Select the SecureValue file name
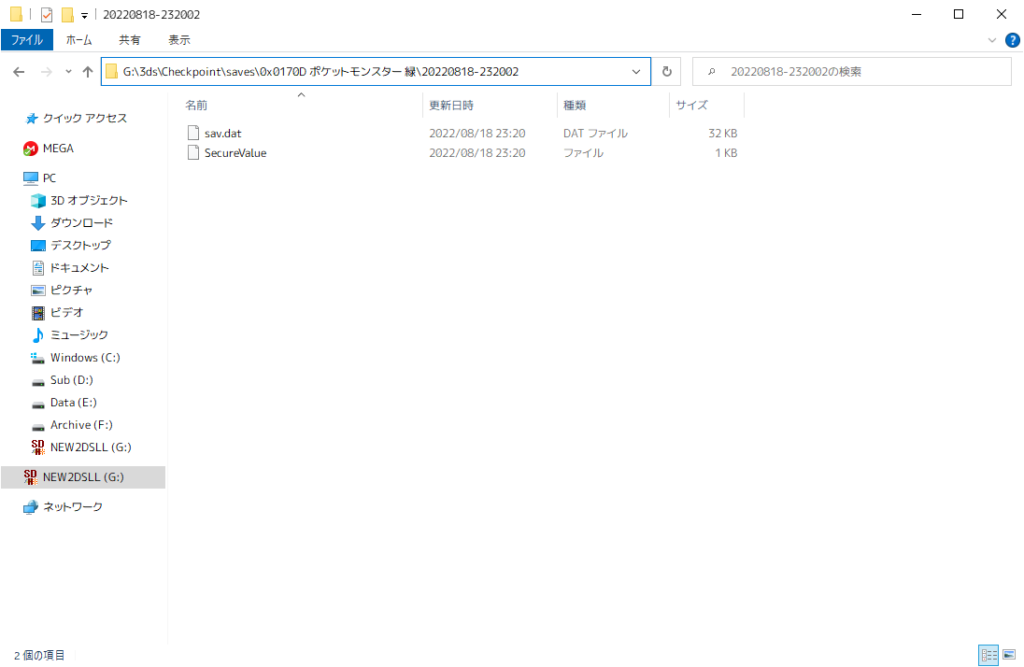This screenshot has height=667, width=1024. 235,153
